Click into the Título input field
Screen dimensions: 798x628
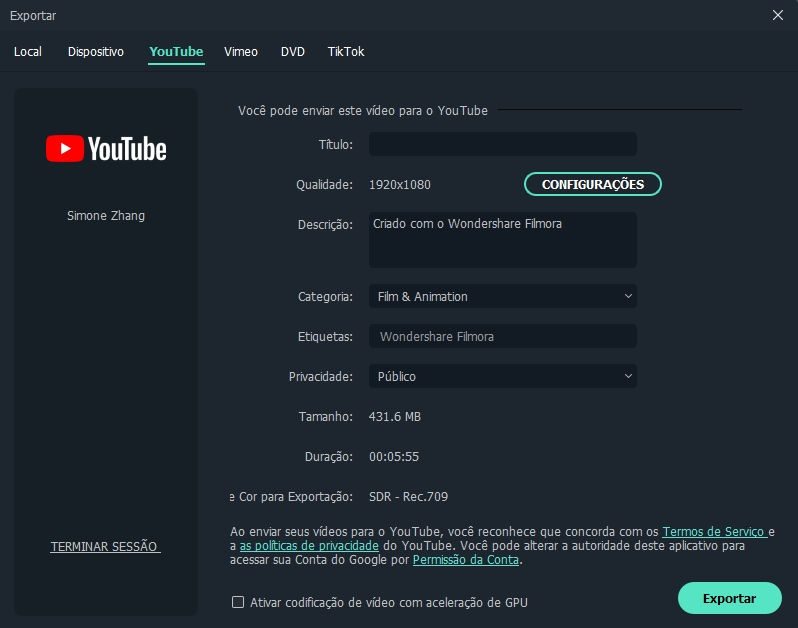(x=502, y=144)
